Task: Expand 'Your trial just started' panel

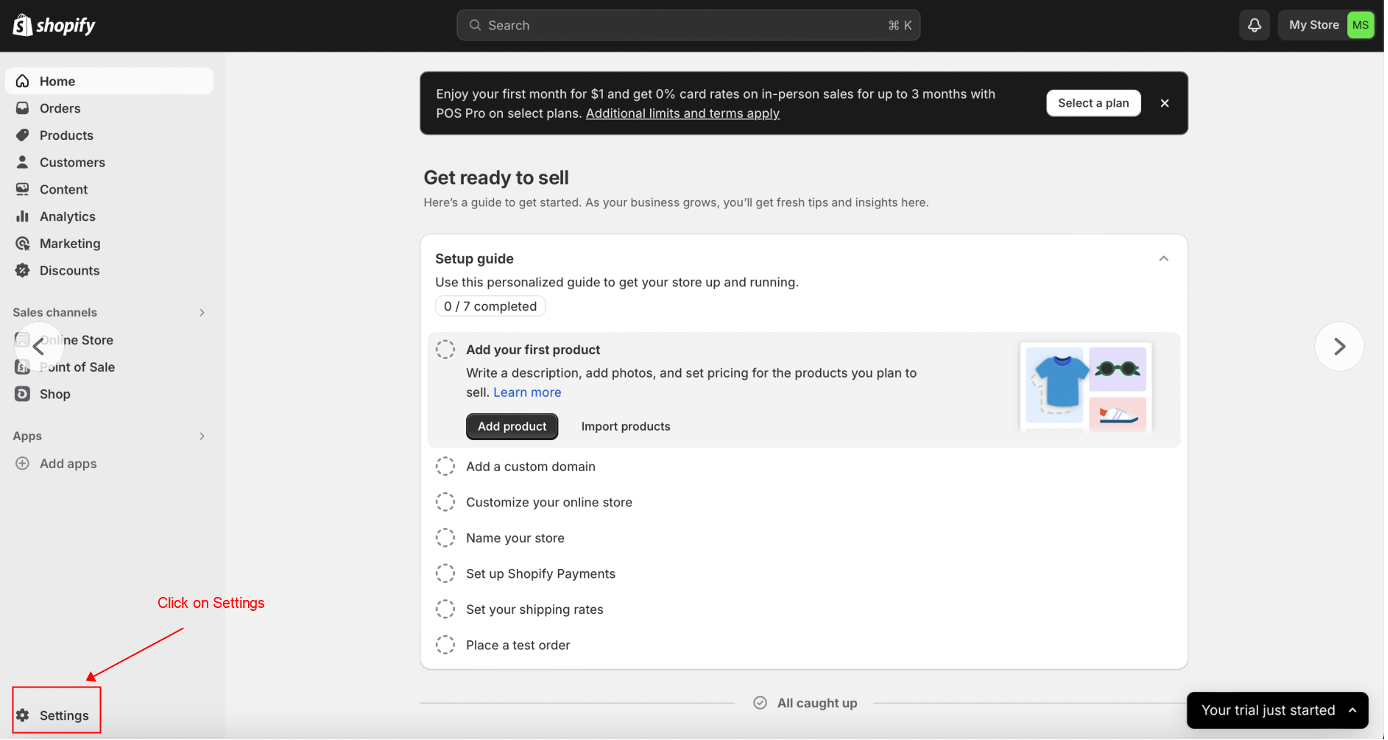Action: click(x=1352, y=710)
